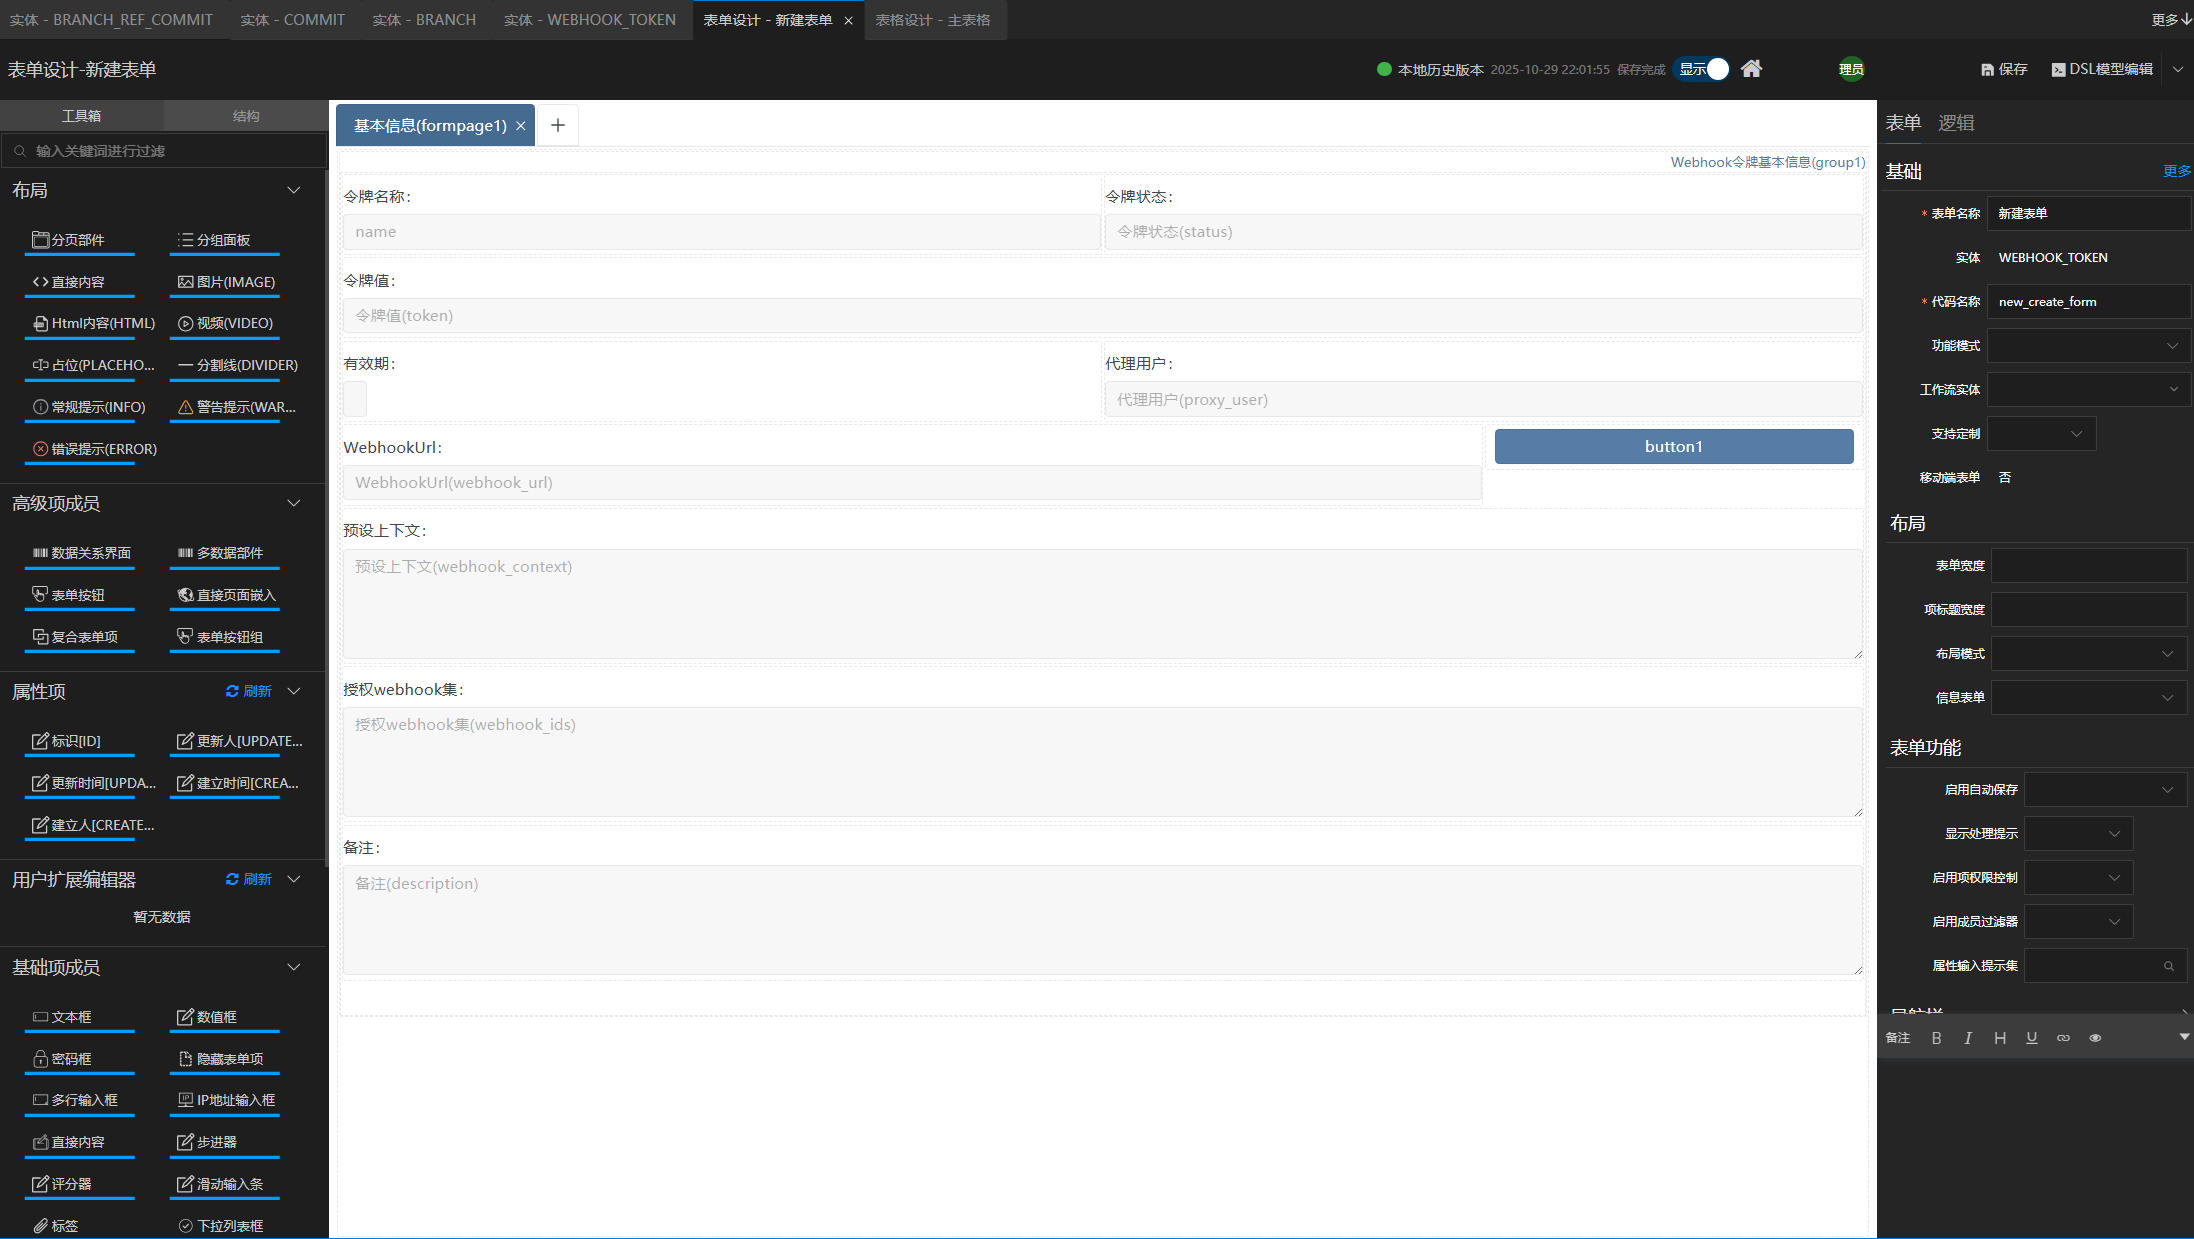Viewport: 2194px width, 1239px height.
Task: Click the 有效期 checkbox field
Action: tap(355, 399)
